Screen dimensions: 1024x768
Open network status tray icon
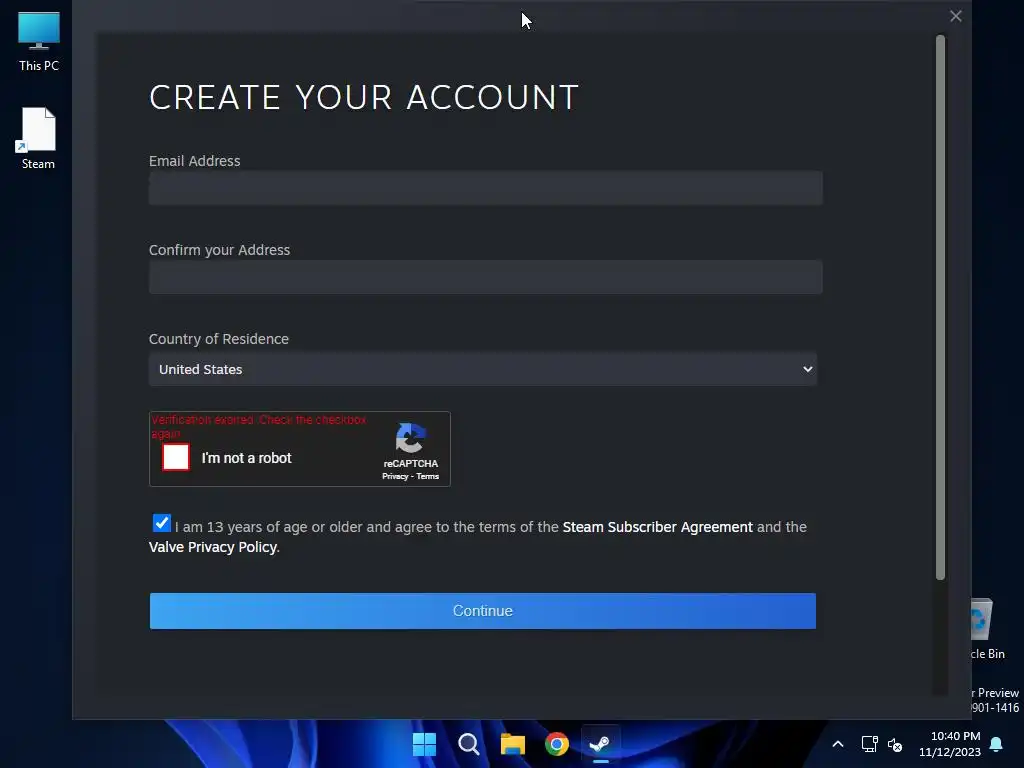click(x=869, y=744)
